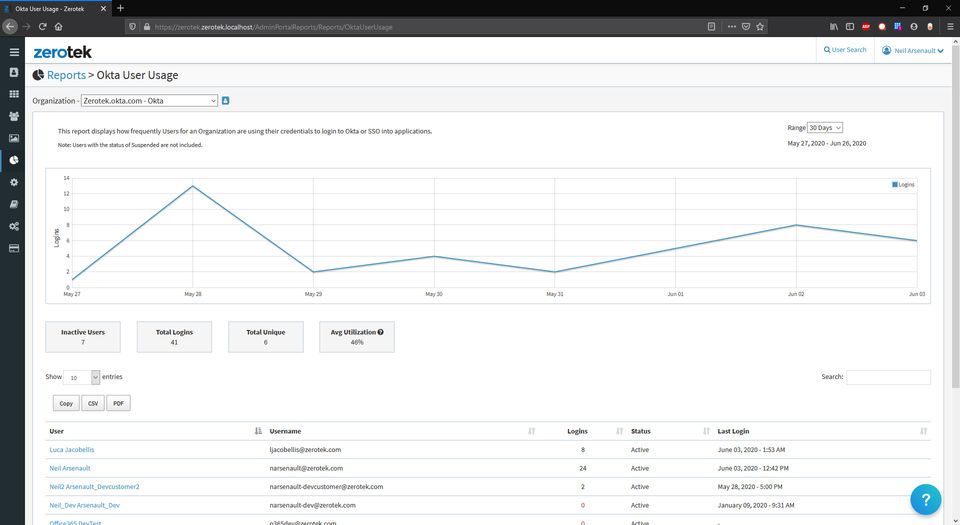Image resolution: width=960 pixels, height=525 pixels.
Task: Click the Firefox account avatar icon in the toolbar
Action: [x=914, y=26]
